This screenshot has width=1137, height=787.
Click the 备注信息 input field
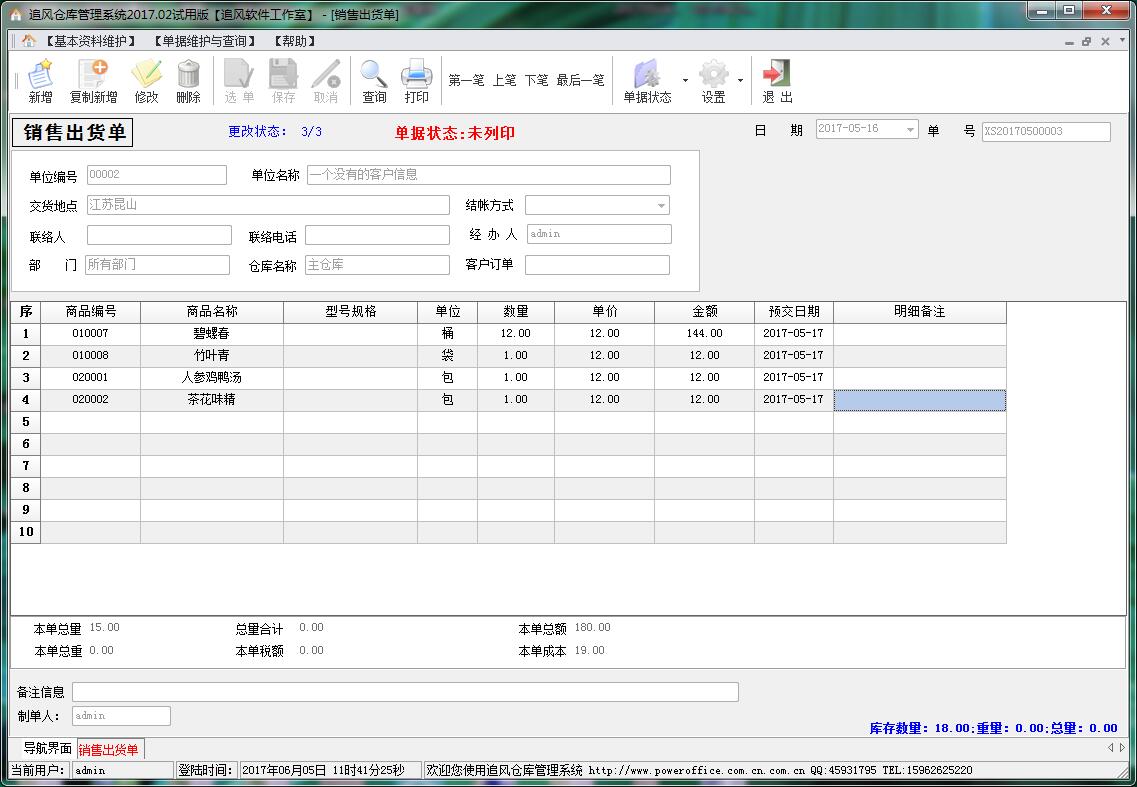pos(405,692)
